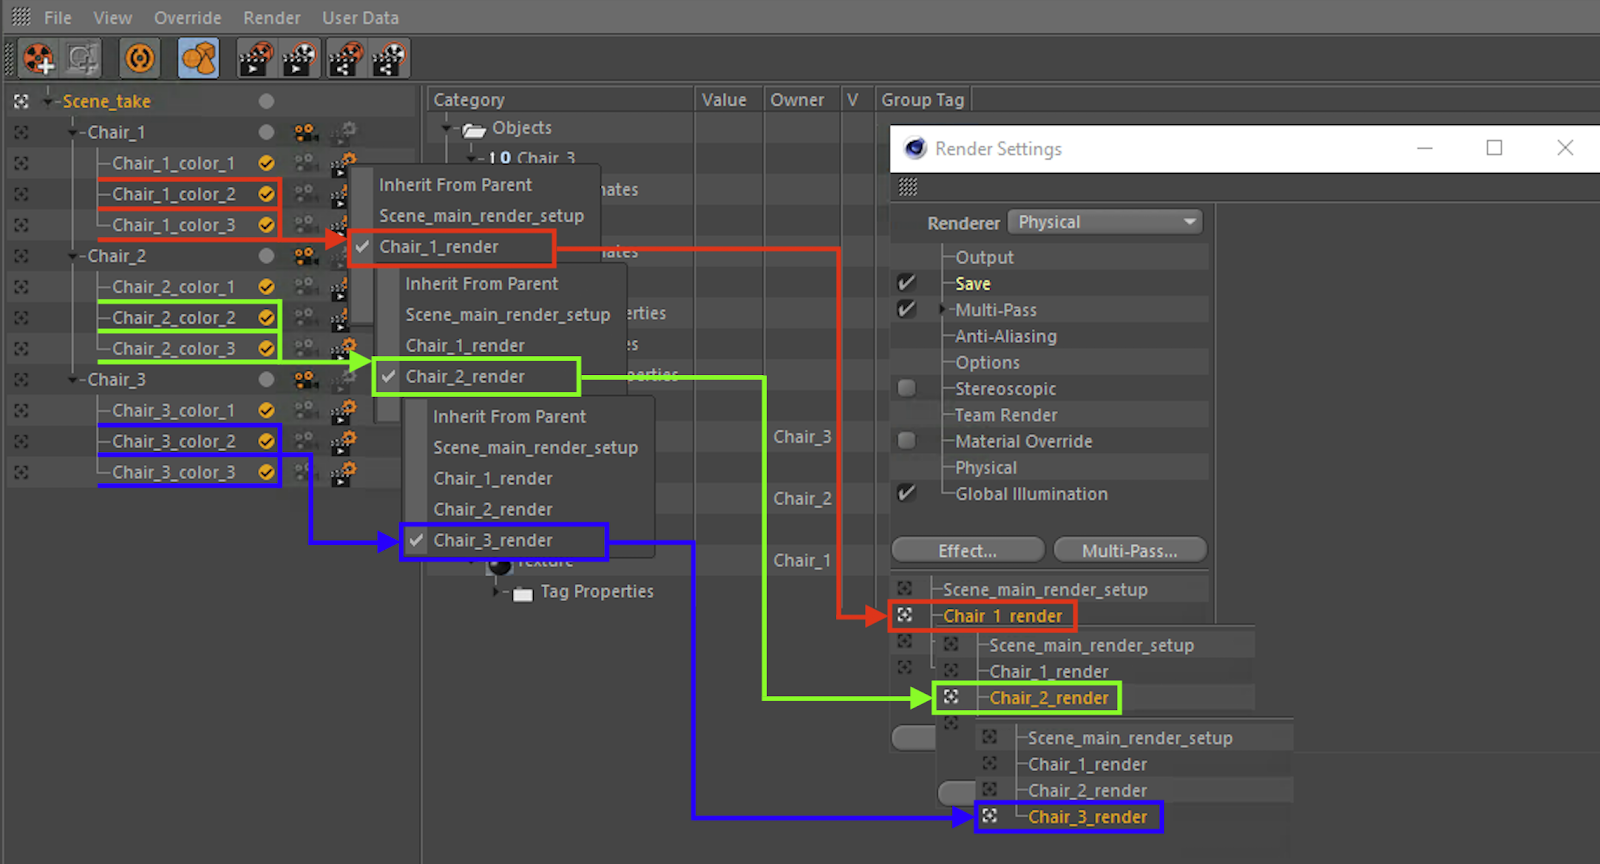Click the Owner column header

click(801, 100)
